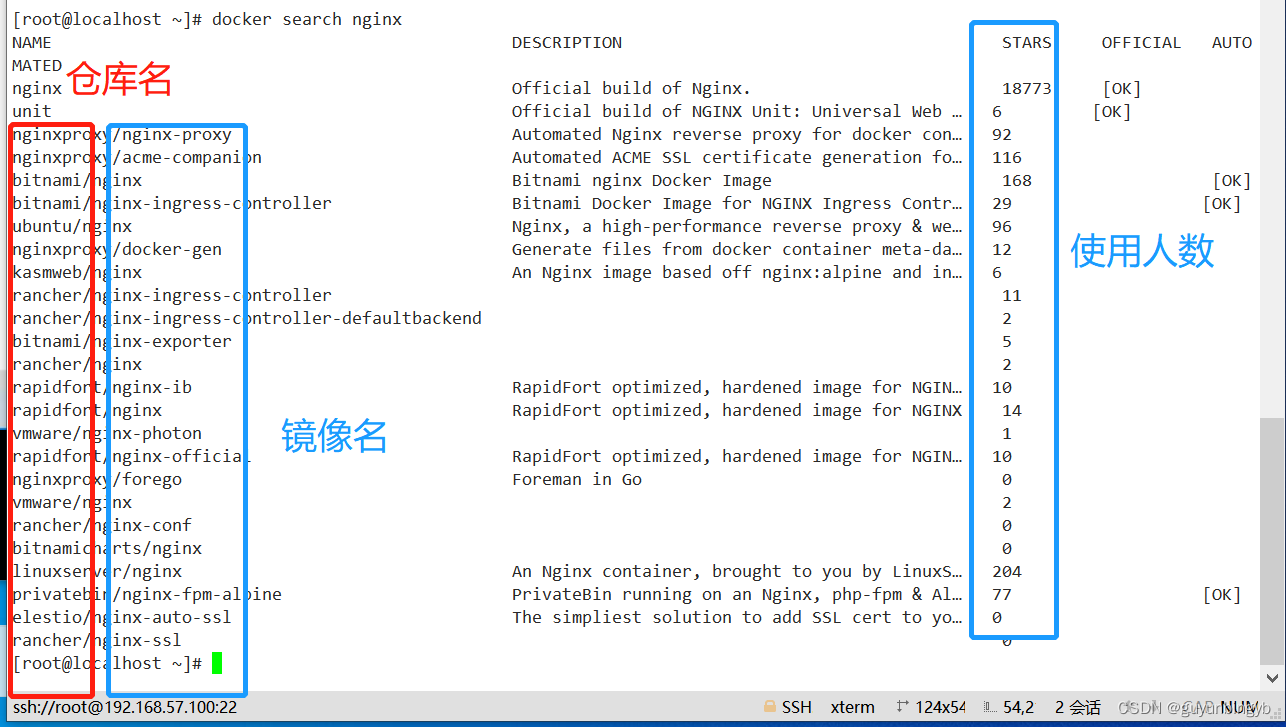Click the rancher/nginx-ssl image name
Viewport: 1286px width, 727px height.
click(97, 640)
